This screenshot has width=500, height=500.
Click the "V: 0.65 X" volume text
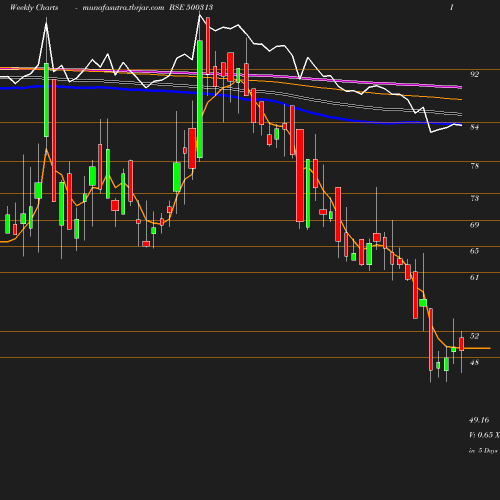pyautogui.click(x=484, y=435)
